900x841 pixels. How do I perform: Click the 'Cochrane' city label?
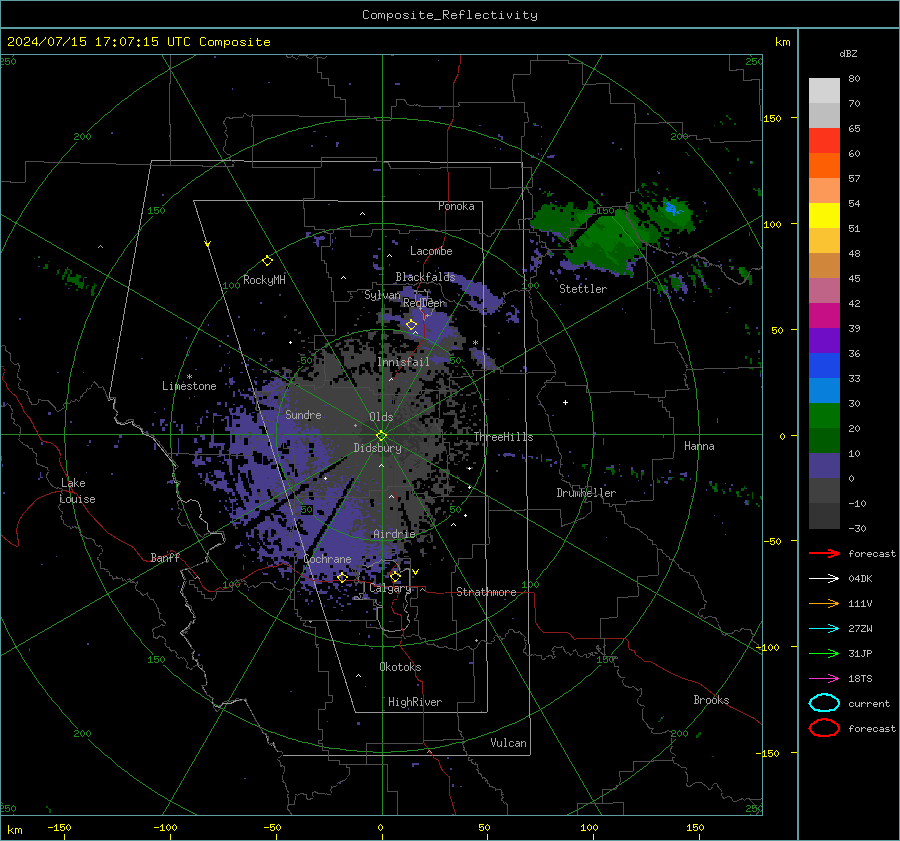tap(327, 559)
